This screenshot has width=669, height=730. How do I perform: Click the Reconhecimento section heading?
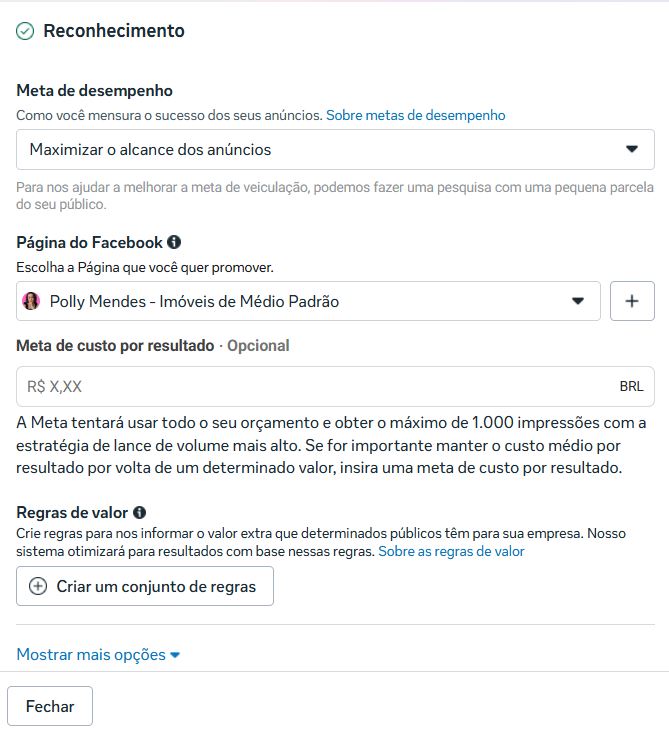[x=114, y=31]
